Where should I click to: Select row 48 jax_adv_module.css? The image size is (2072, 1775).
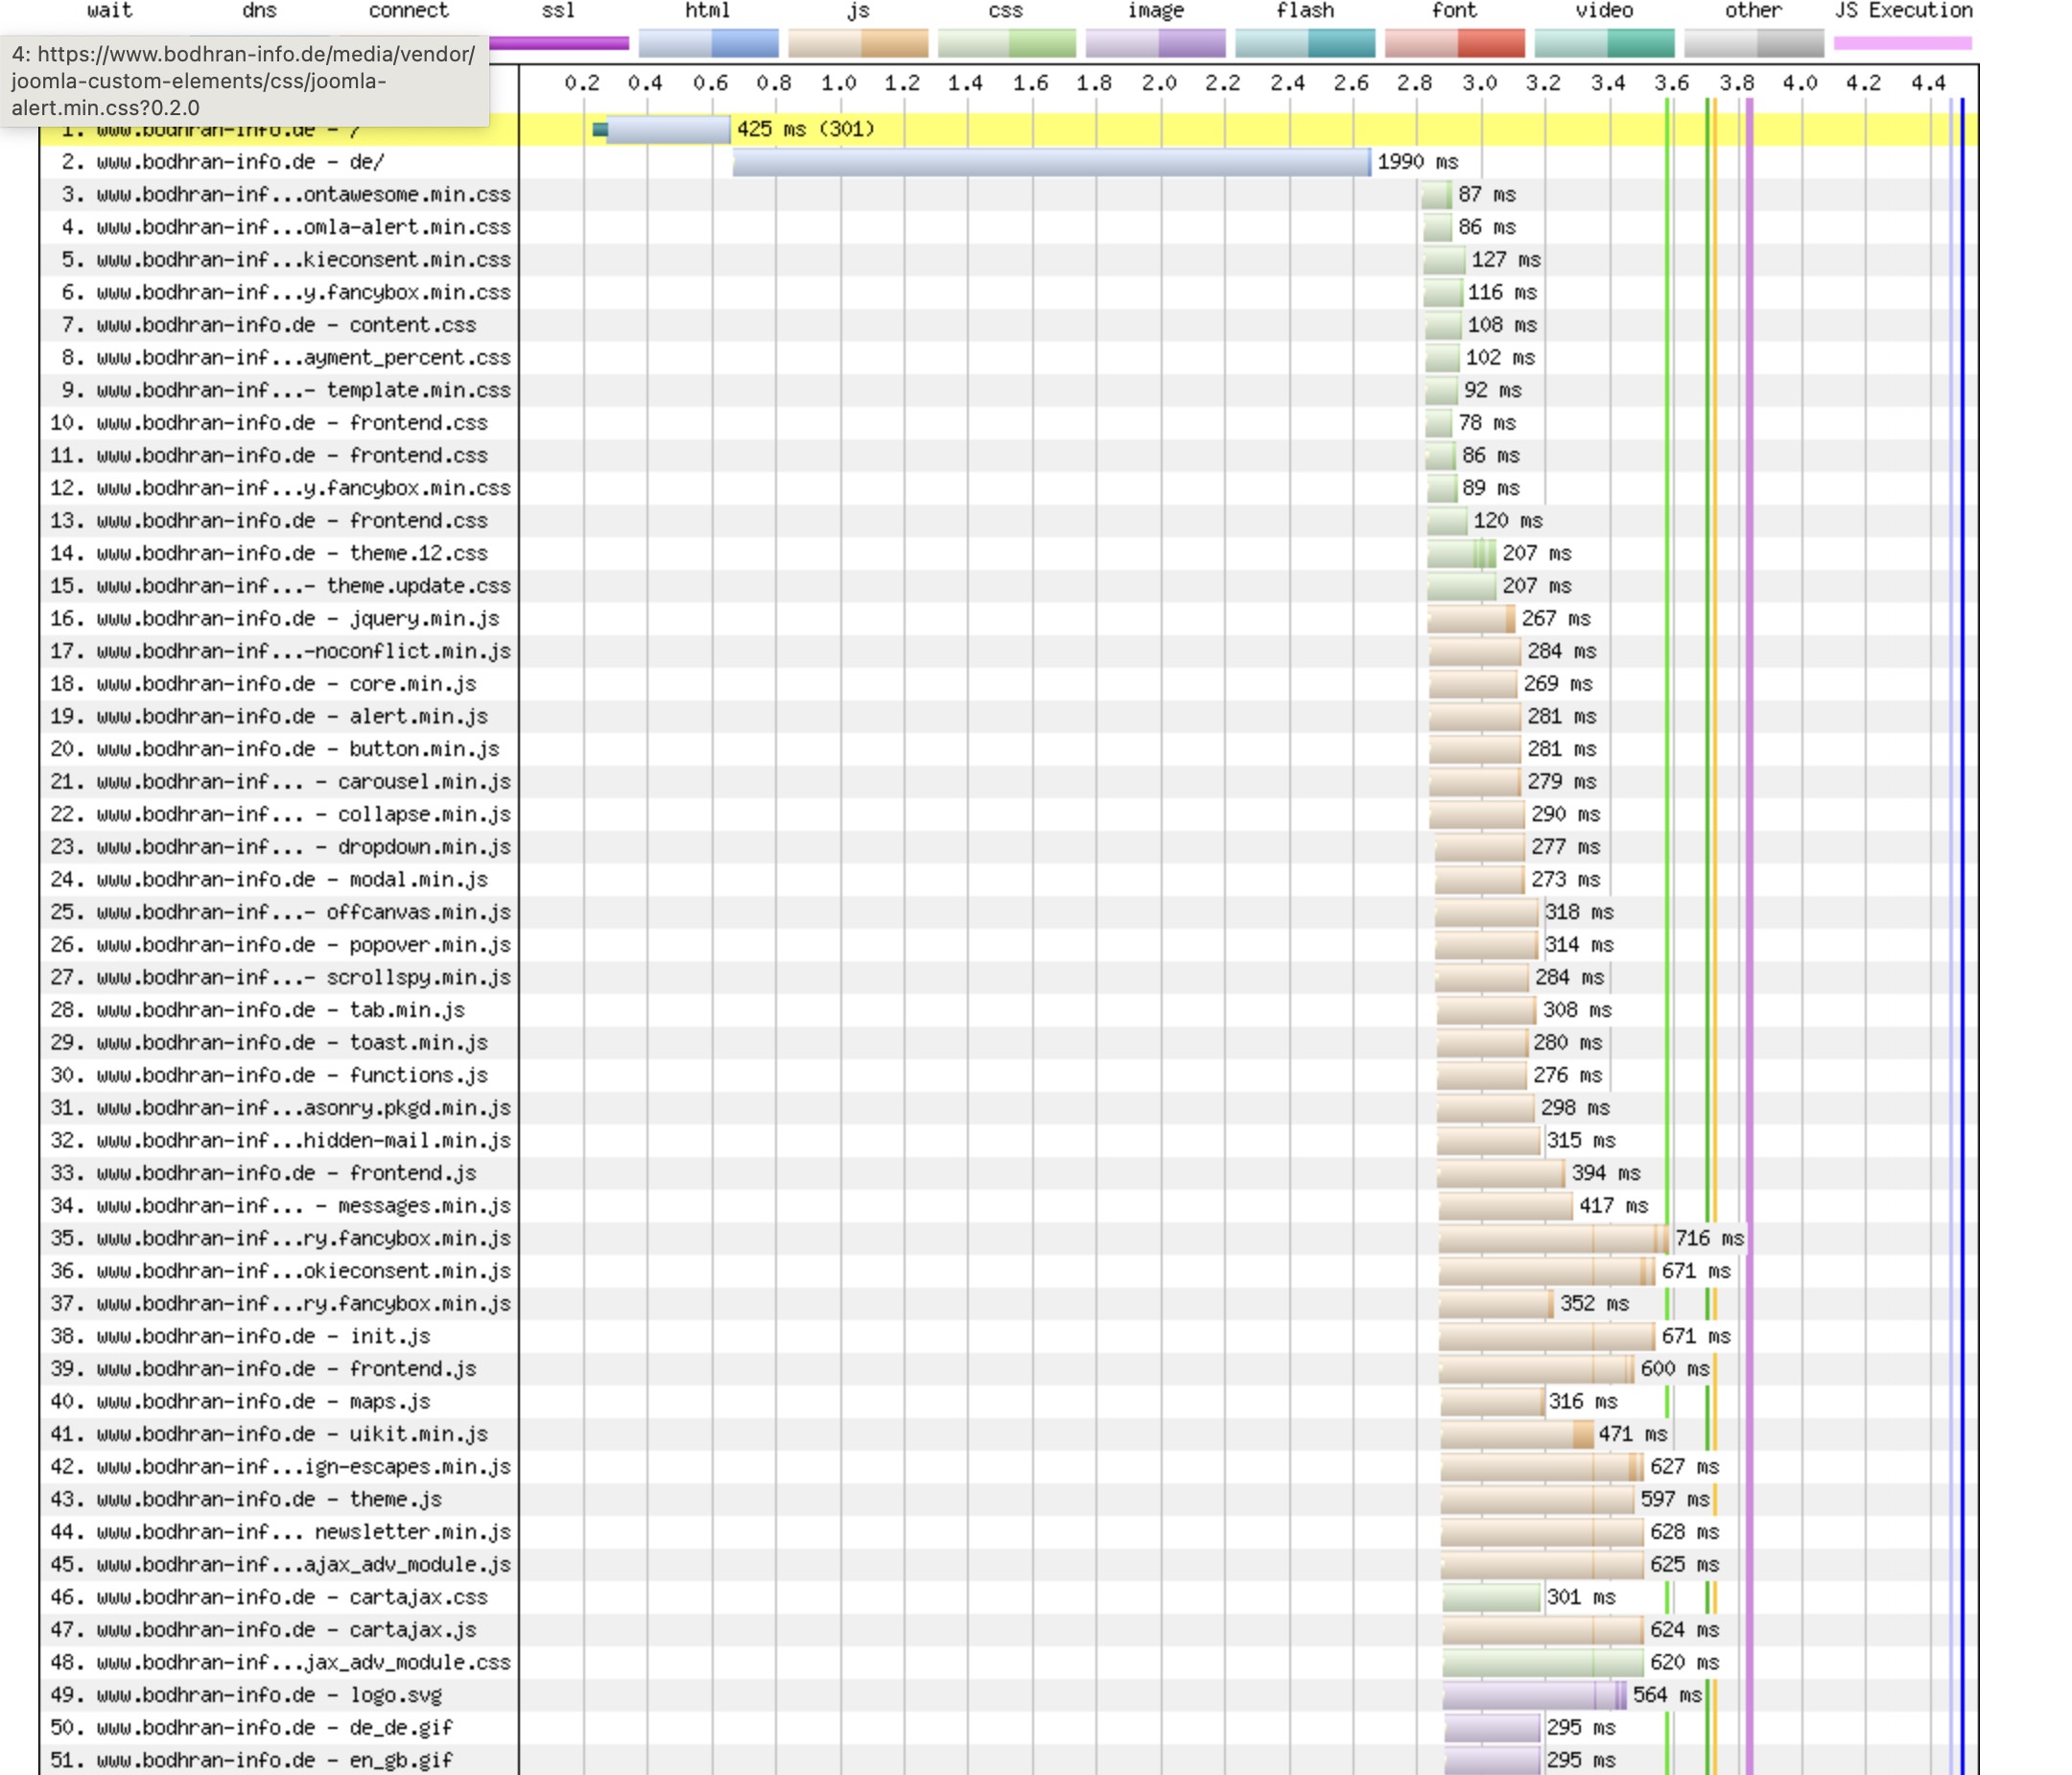click(280, 1662)
